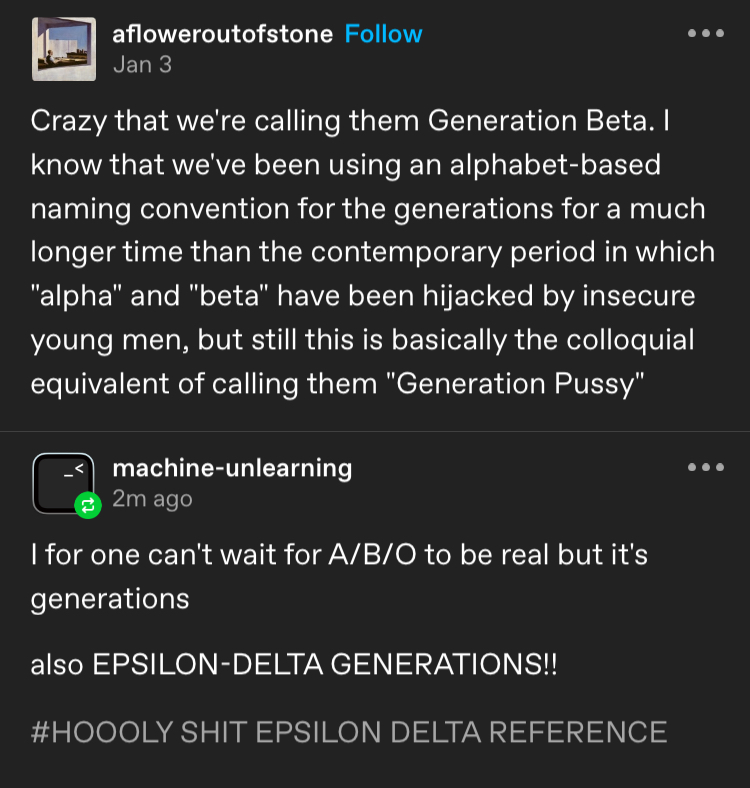
Task: Open machine-unlearning's blog via username
Action: [232, 467]
